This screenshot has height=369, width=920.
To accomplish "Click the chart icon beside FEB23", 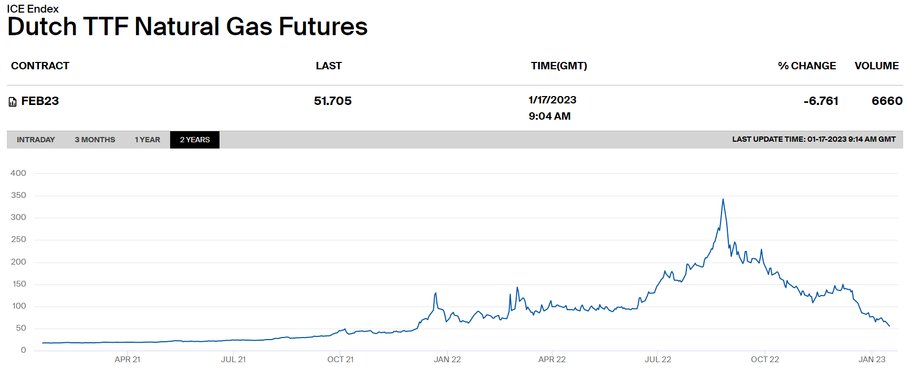I will tap(13, 102).
